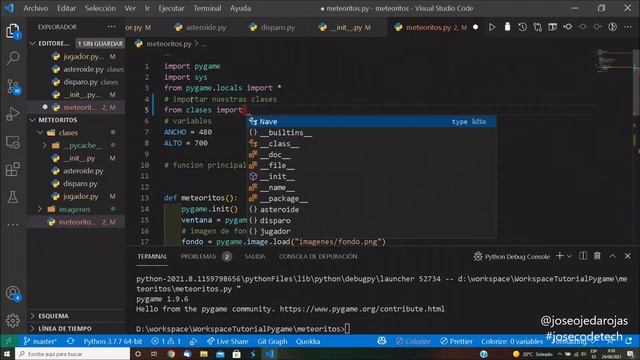
Task: Create a new terminal with plus icon
Action: (560, 256)
